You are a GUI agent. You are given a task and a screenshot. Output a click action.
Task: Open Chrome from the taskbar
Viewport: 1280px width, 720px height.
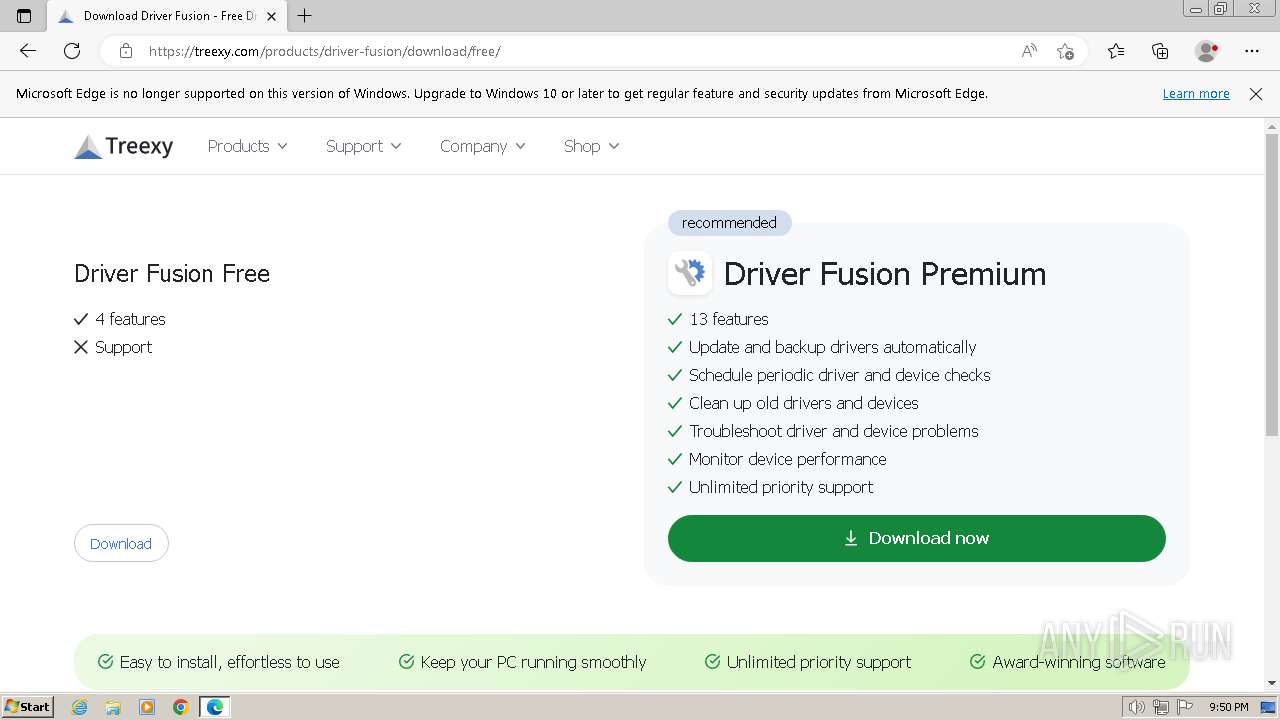[181, 707]
